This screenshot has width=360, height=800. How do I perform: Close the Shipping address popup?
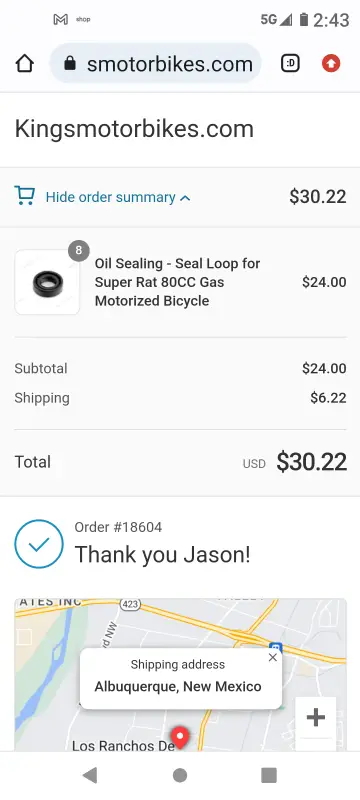click(273, 658)
